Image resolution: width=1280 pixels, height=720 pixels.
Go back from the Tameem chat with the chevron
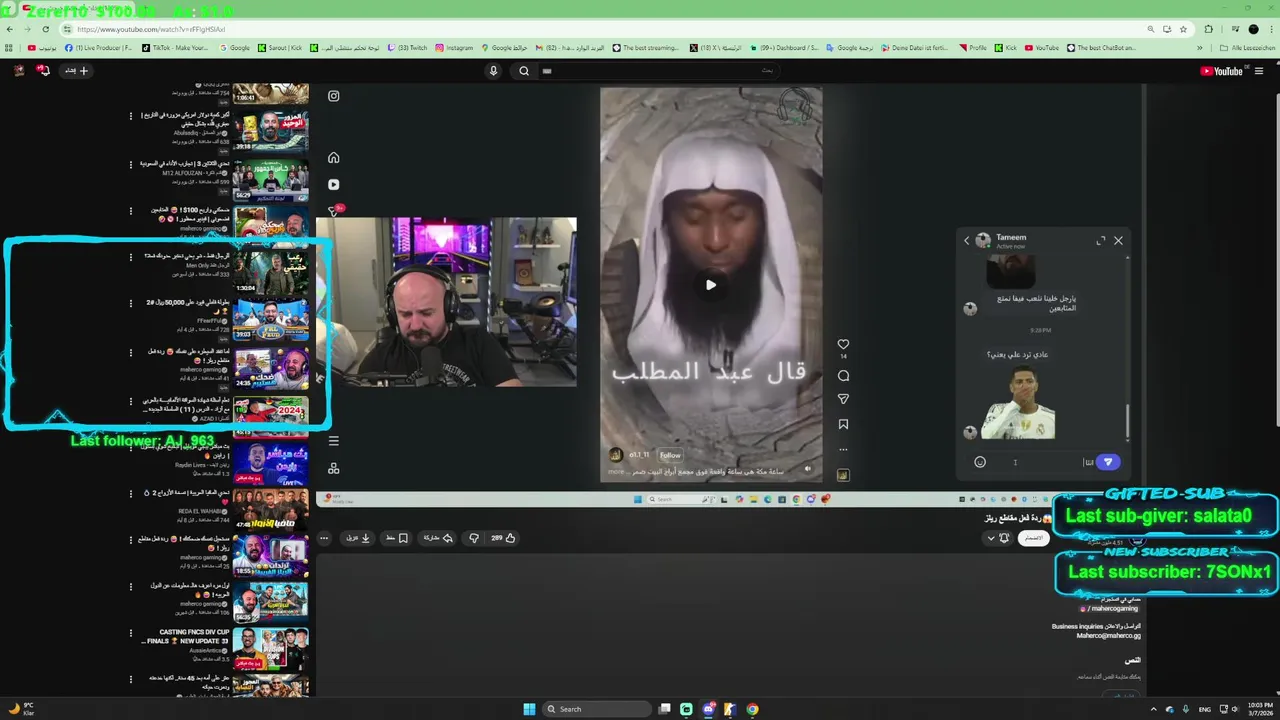(x=967, y=240)
